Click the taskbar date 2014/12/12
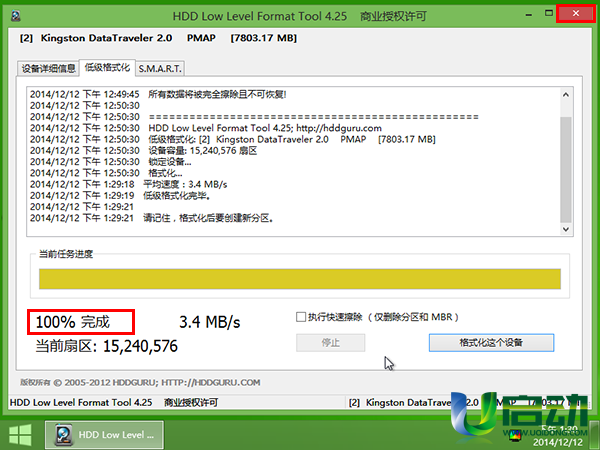600x450 pixels. (x=558, y=442)
